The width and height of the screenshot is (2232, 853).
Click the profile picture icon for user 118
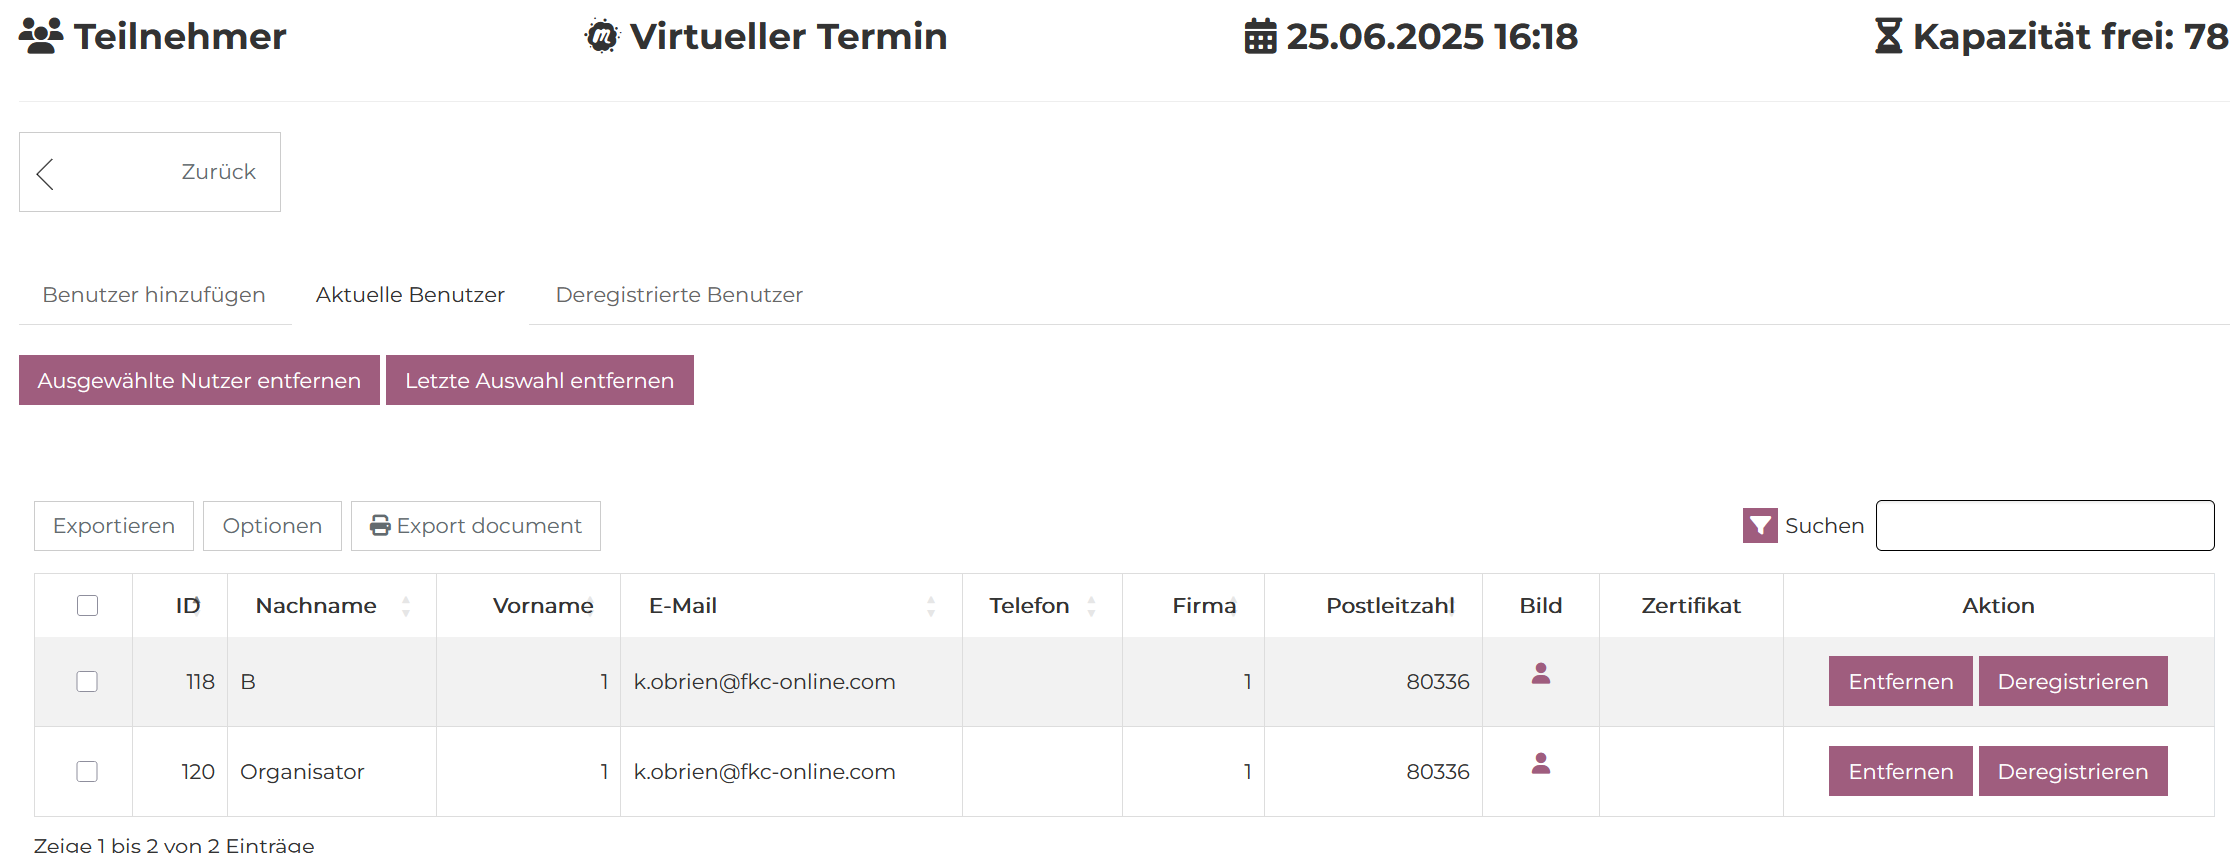pos(1540,674)
